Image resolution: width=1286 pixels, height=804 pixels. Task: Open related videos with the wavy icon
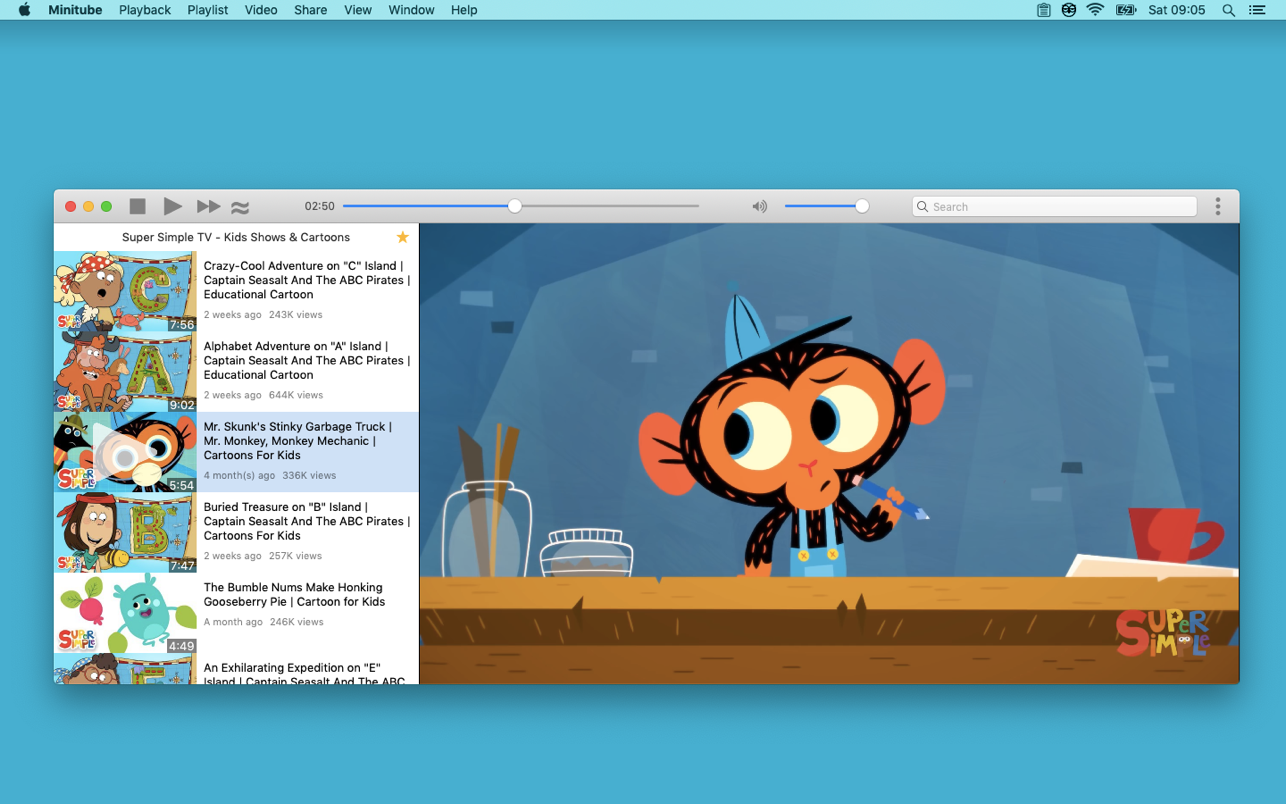pos(240,207)
